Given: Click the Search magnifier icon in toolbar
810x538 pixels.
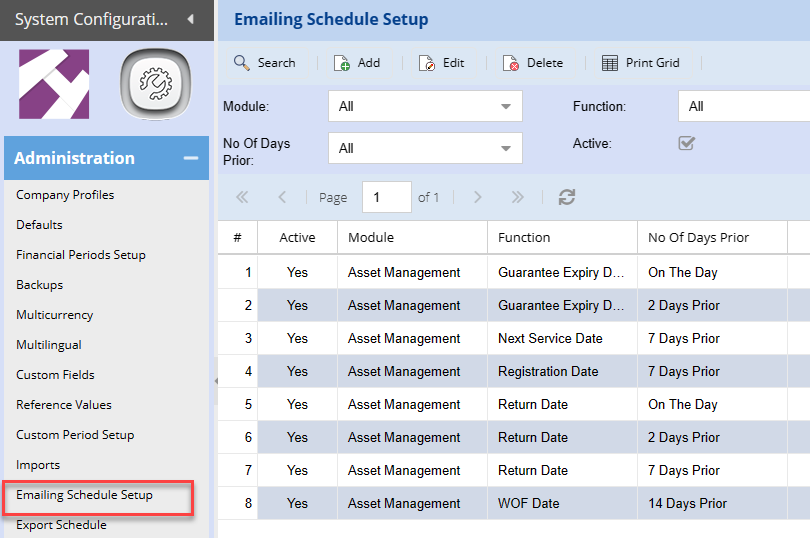Looking at the screenshot, I should (241, 63).
